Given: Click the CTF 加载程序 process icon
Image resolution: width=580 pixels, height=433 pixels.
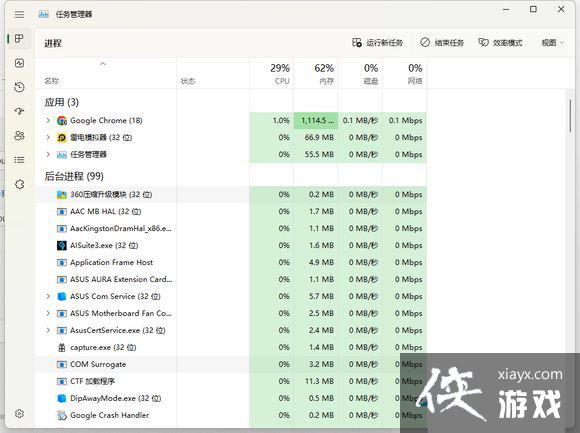Looking at the screenshot, I should (62, 382).
